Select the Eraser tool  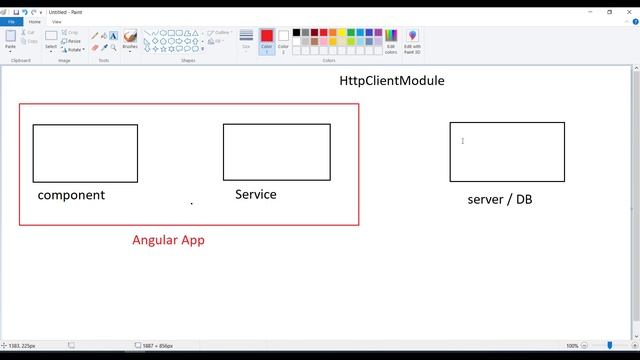click(x=95, y=48)
